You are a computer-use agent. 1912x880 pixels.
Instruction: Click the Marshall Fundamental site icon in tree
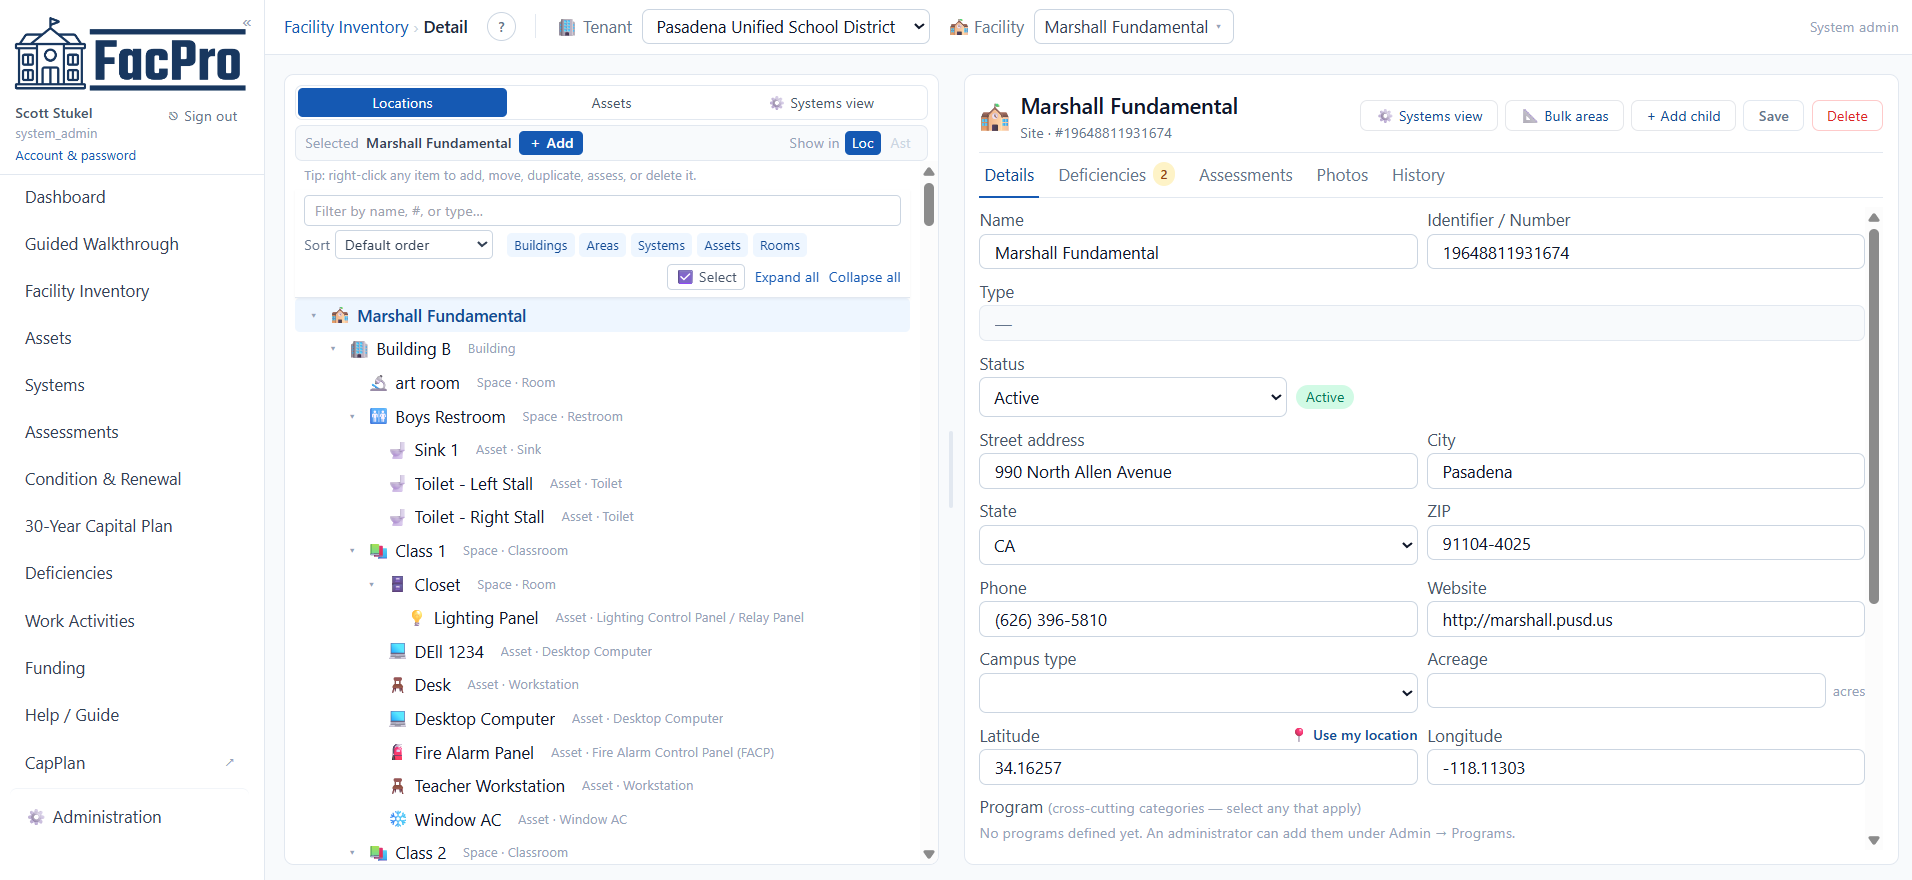(x=340, y=316)
